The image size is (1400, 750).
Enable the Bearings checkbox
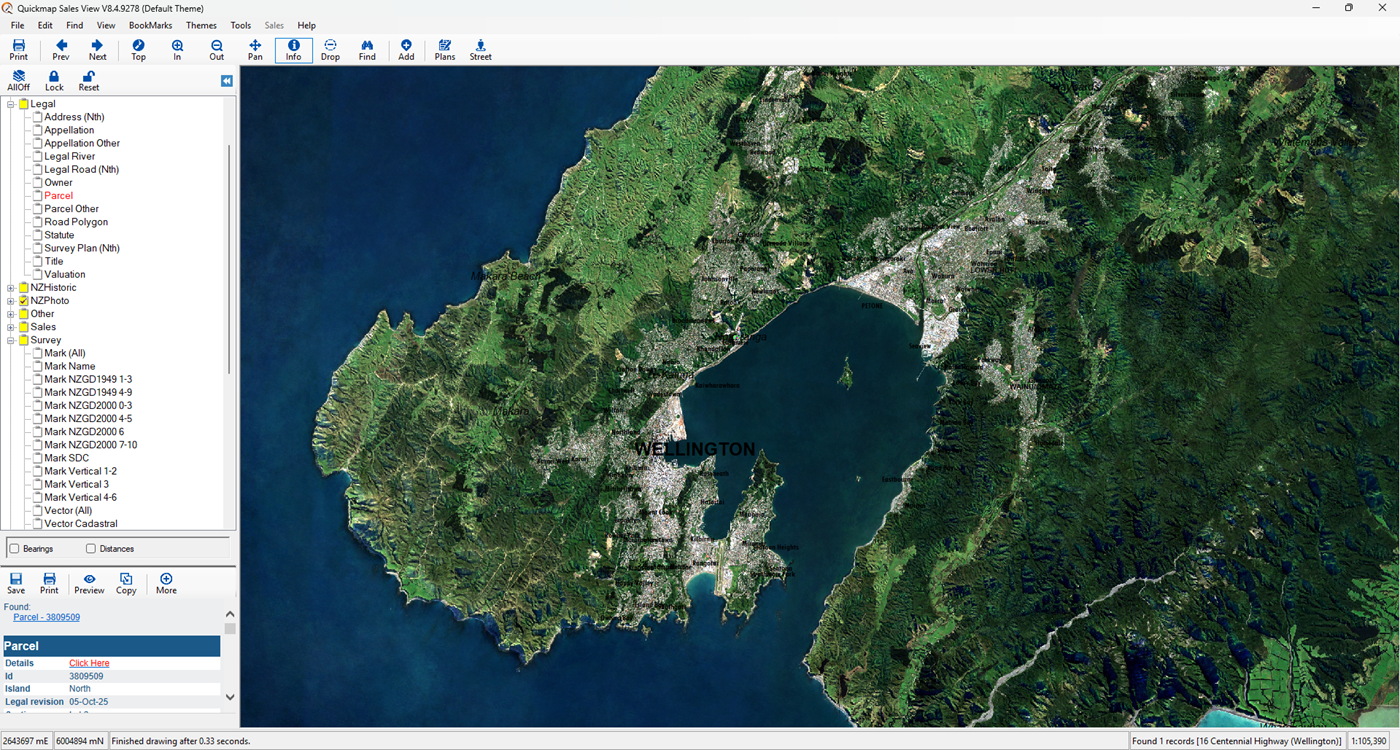(x=15, y=549)
